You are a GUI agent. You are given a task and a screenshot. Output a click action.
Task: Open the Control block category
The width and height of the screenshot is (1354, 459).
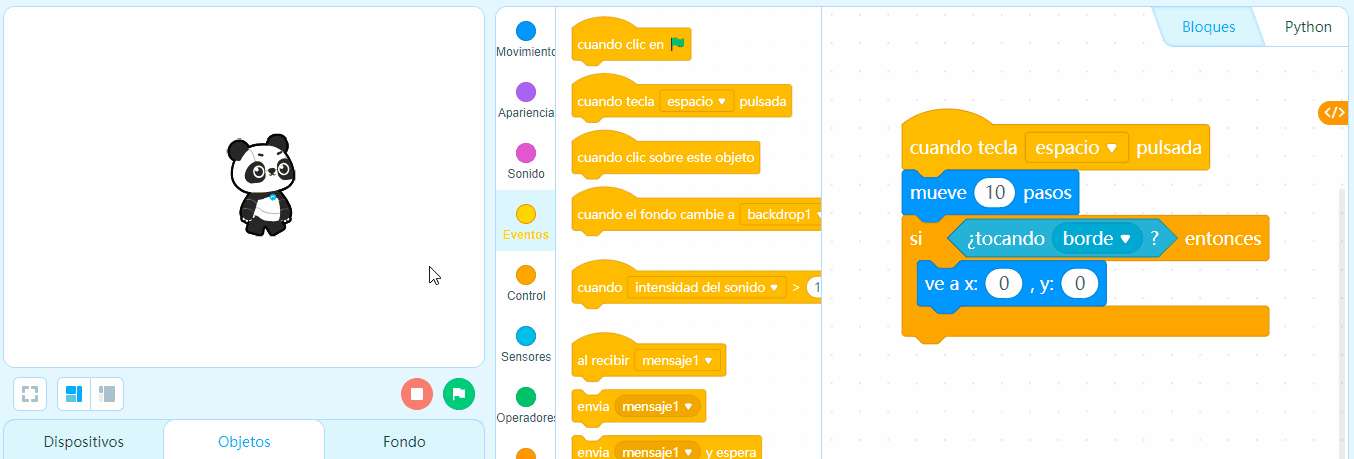click(x=525, y=283)
